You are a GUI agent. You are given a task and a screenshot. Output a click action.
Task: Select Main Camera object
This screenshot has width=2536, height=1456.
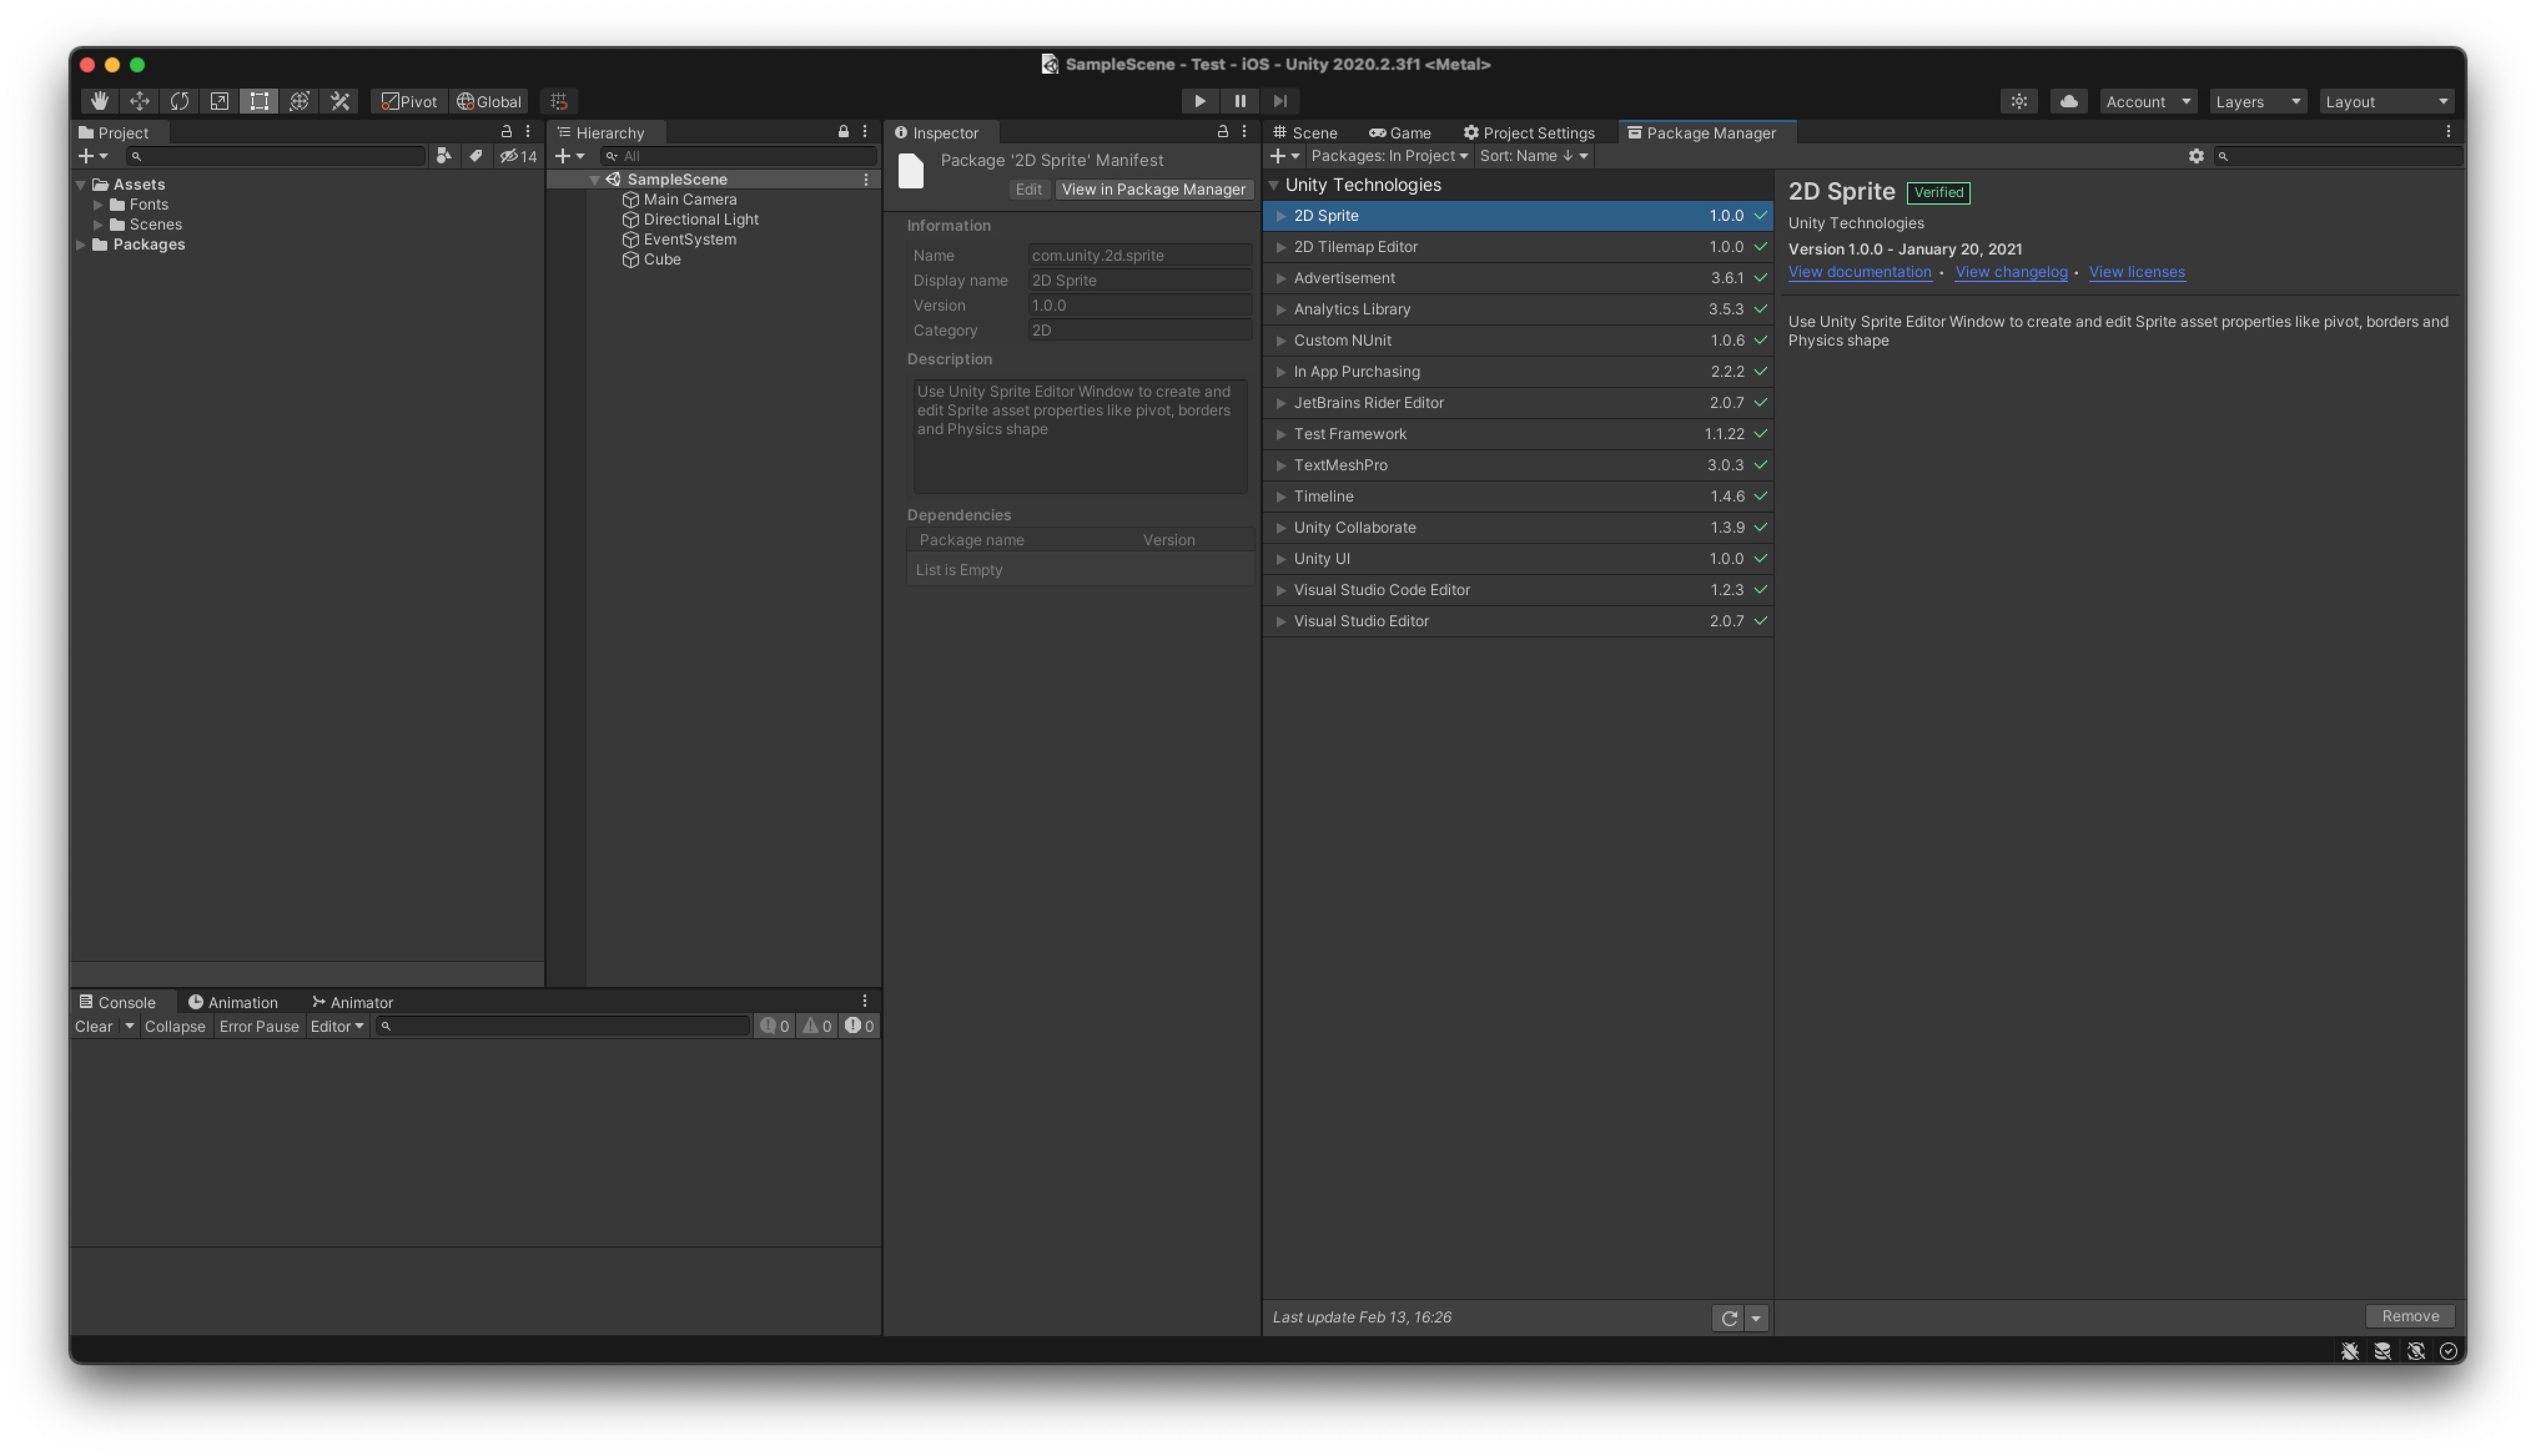click(x=689, y=199)
